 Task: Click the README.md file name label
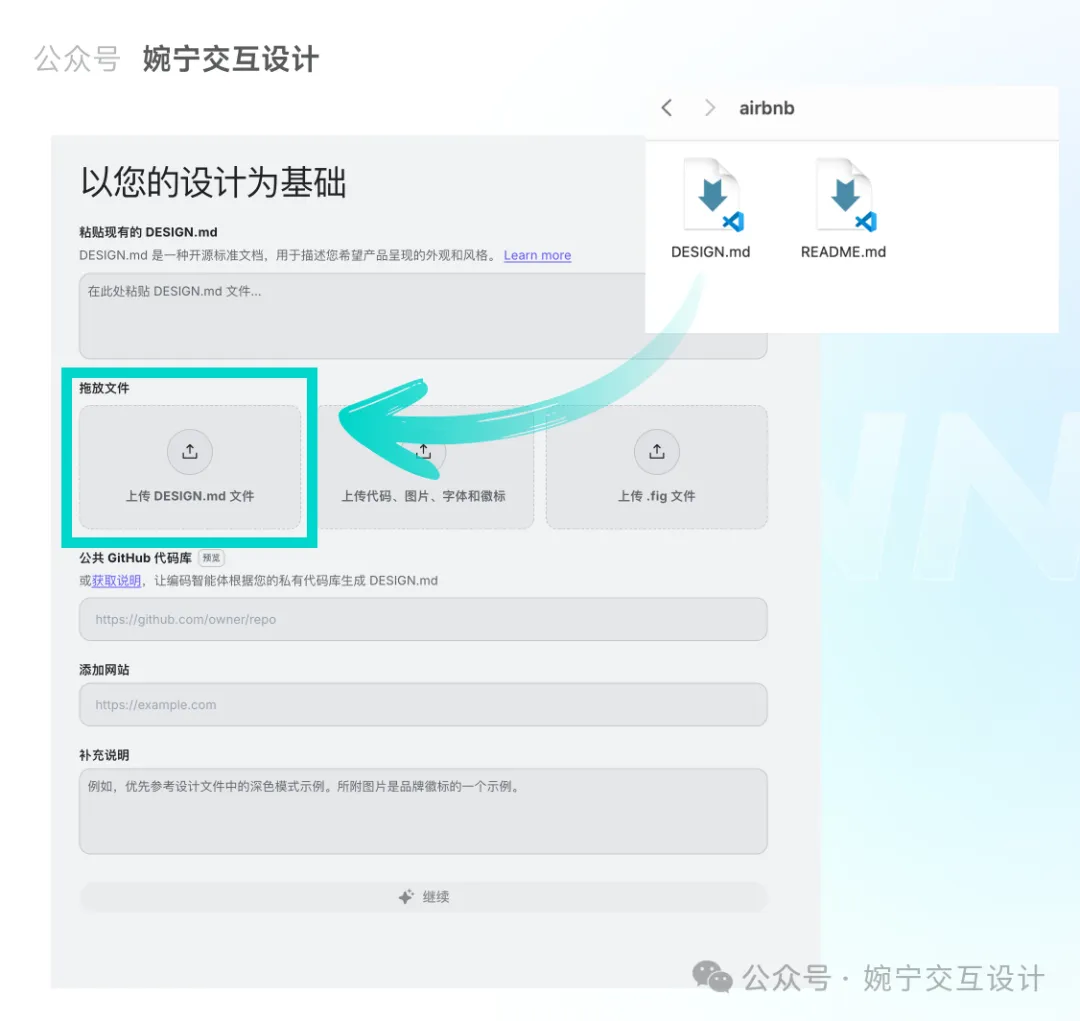844,252
